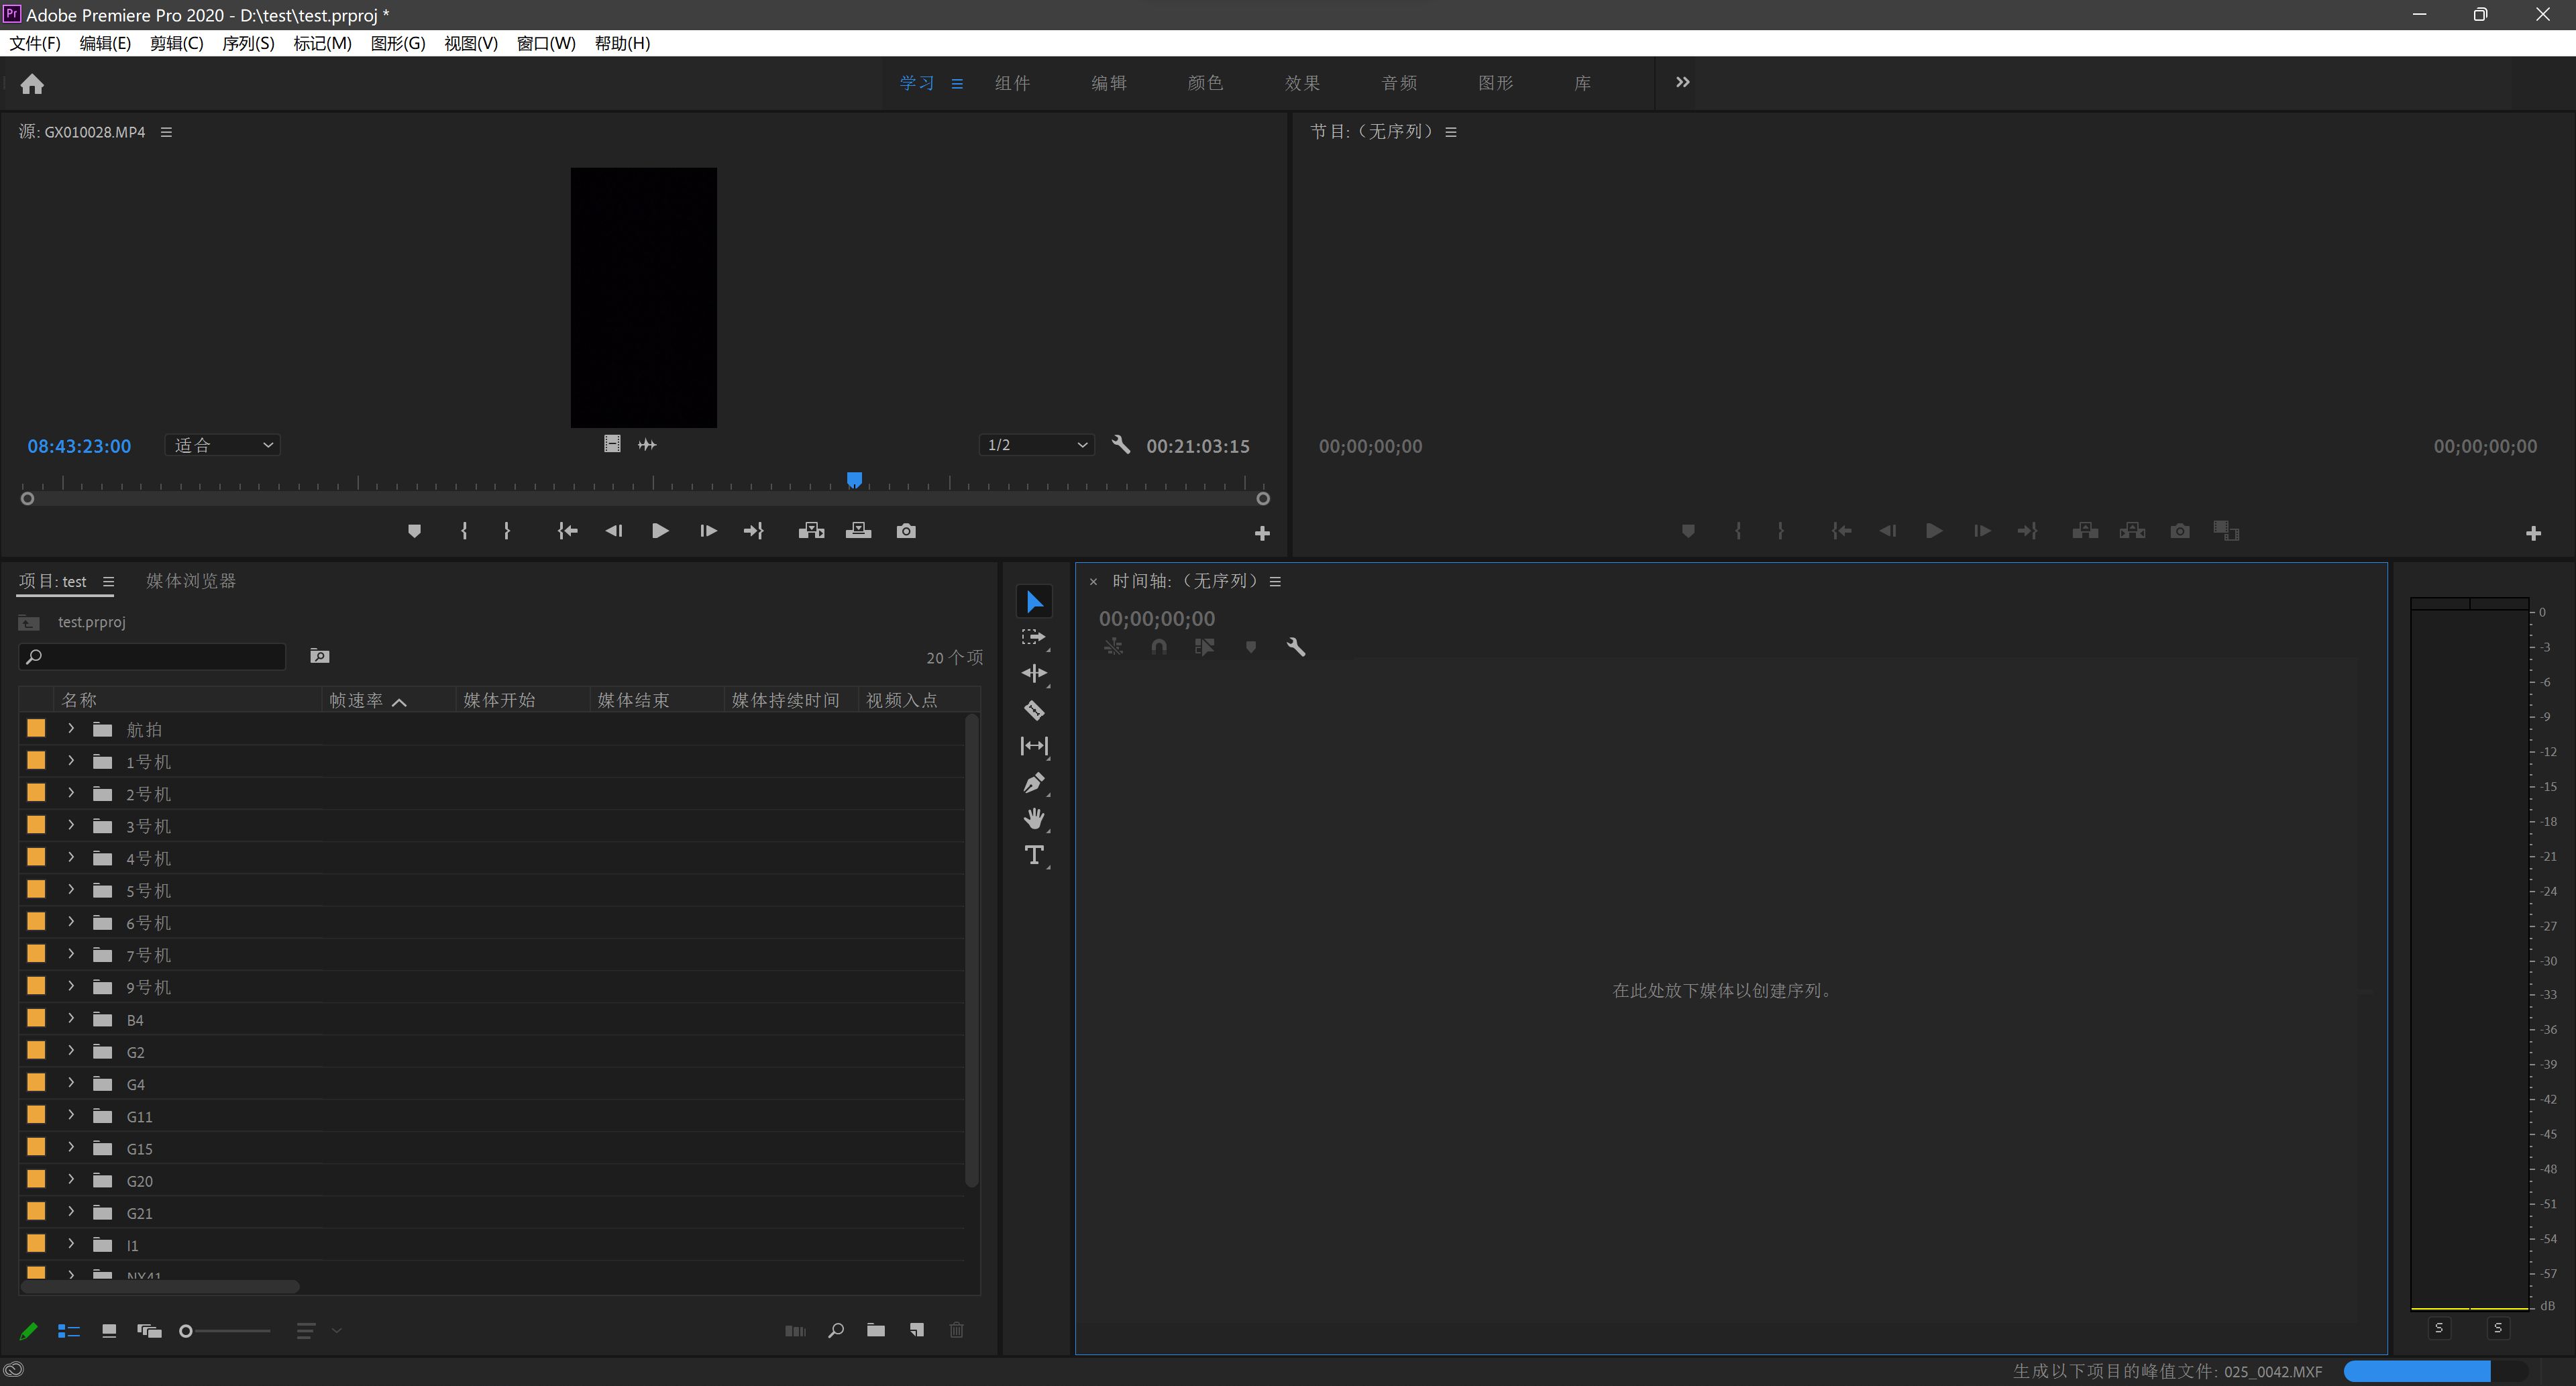Switch Project panel to icon view
The width and height of the screenshot is (2576, 1386).
[x=109, y=1331]
